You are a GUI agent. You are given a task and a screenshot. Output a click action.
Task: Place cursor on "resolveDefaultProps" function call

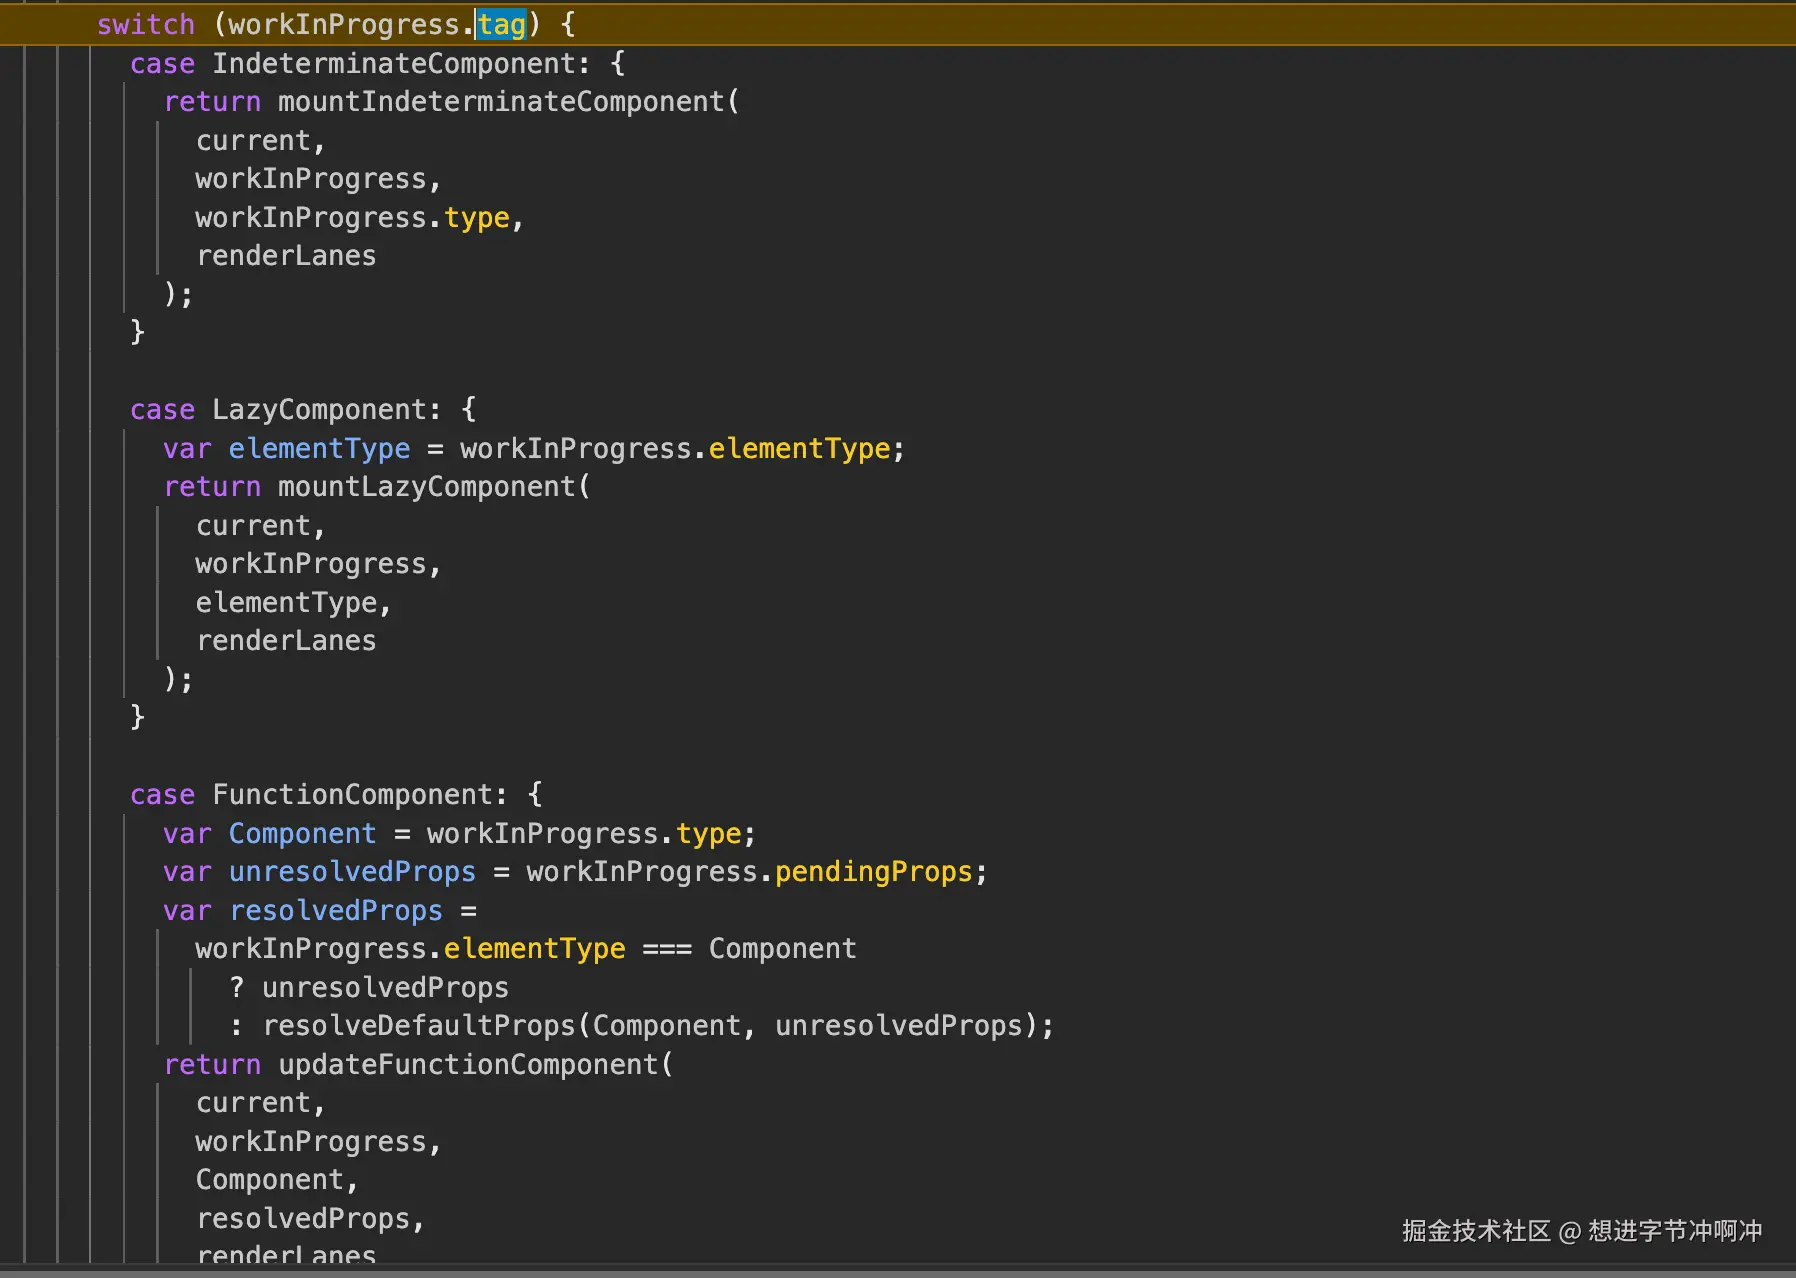coord(419,1025)
